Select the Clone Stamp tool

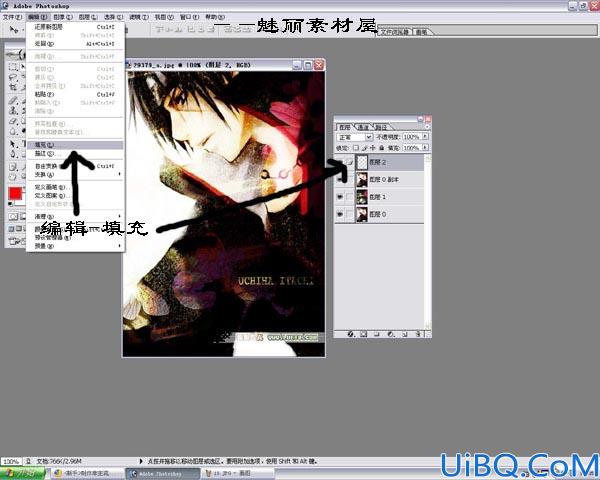pos(13,111)
